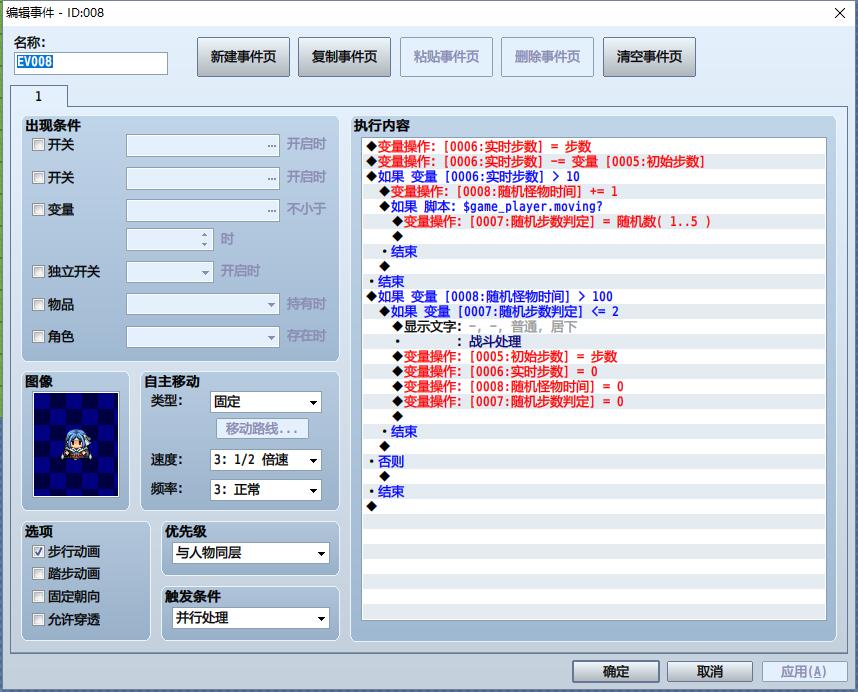Select line 如果 脚本: $game_player.moving?
This screenshot has width=858, height=692.
(594, 207)
